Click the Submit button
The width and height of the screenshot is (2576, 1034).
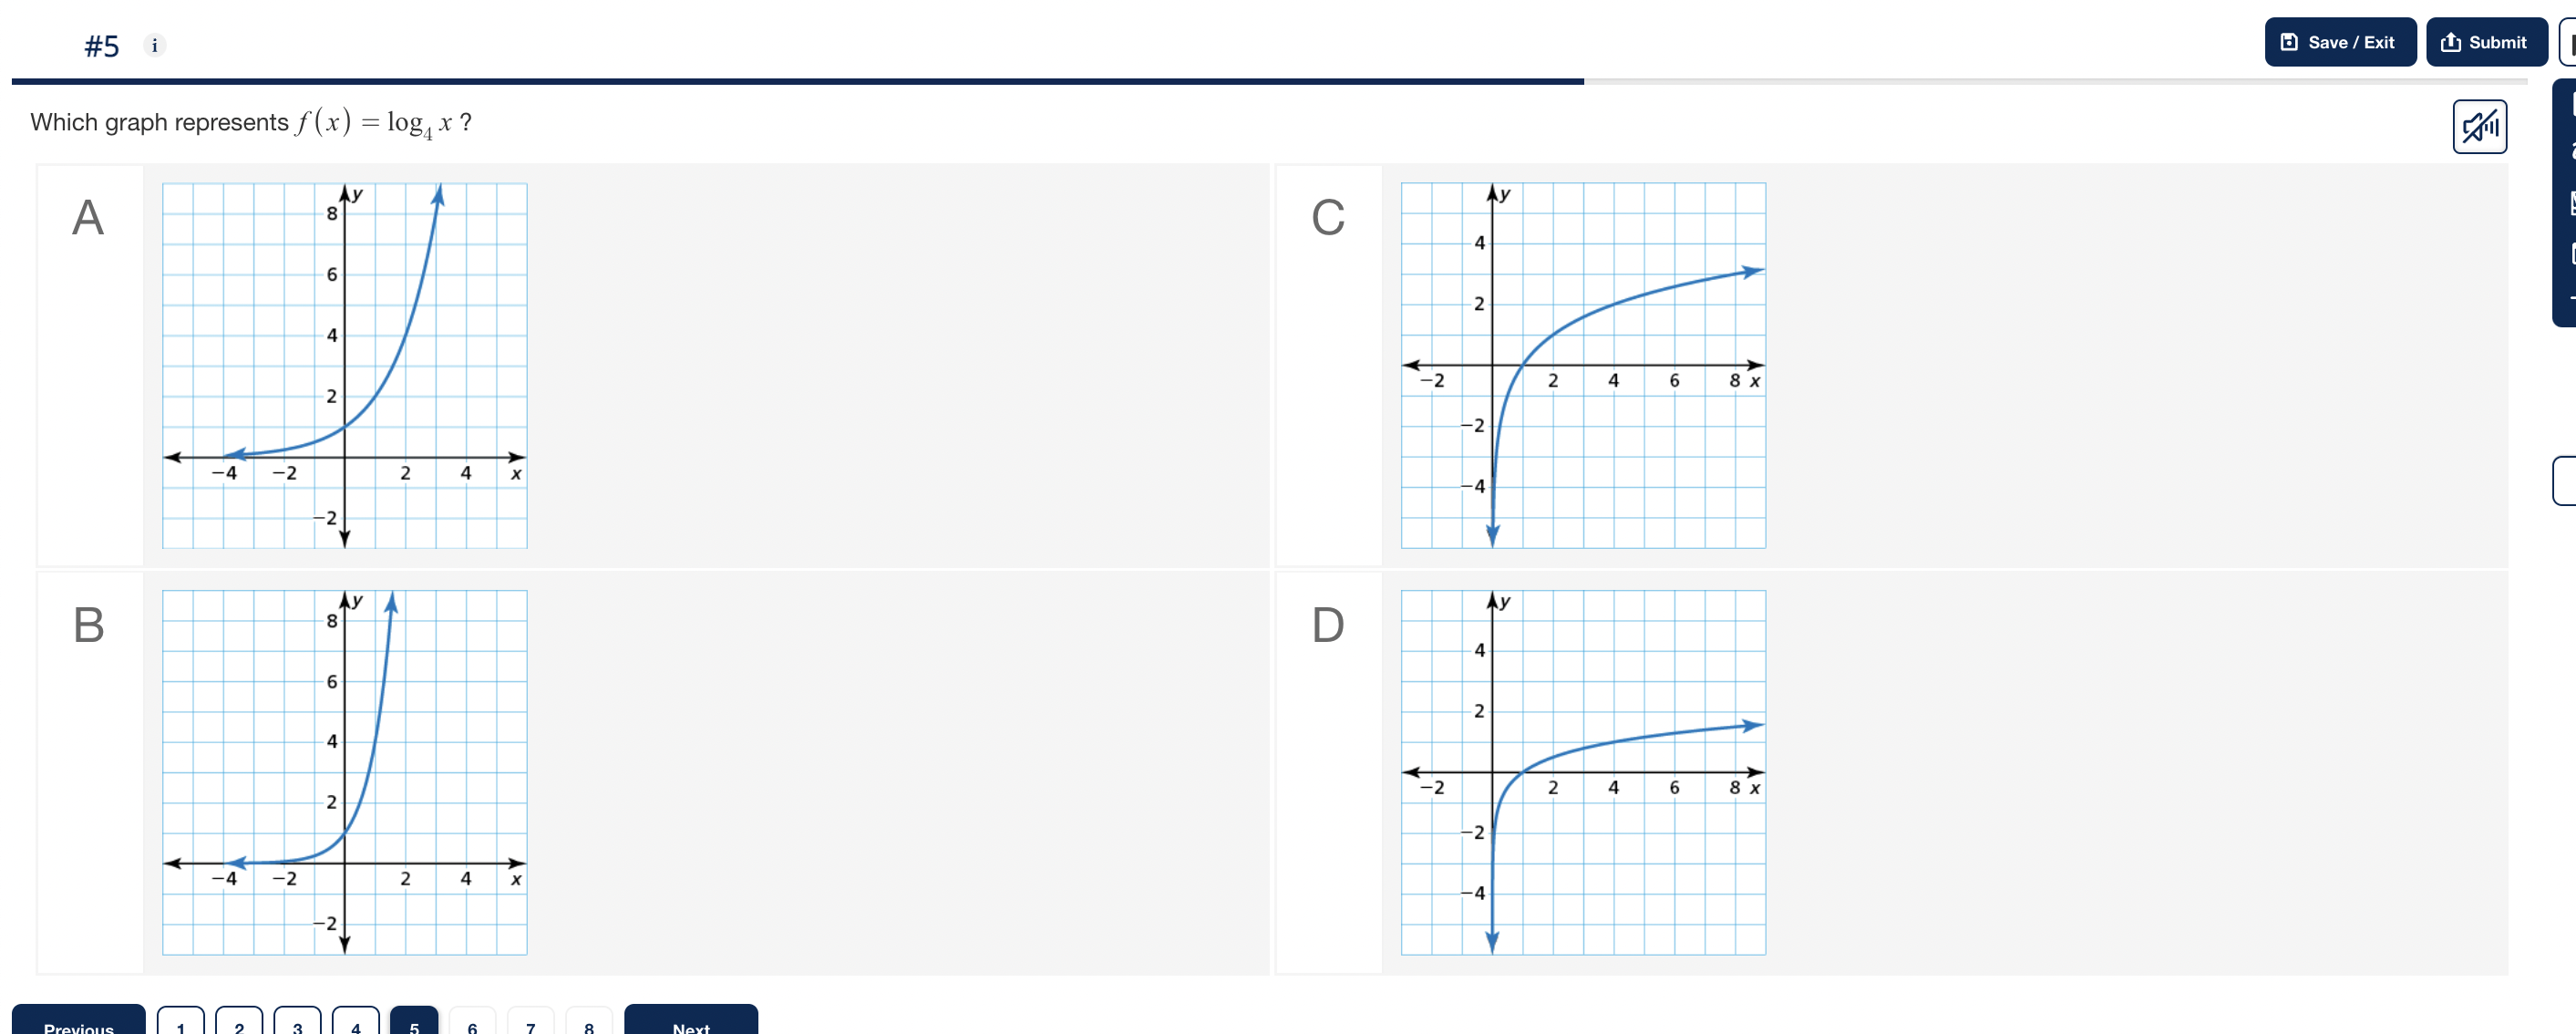click(2487, 42)
